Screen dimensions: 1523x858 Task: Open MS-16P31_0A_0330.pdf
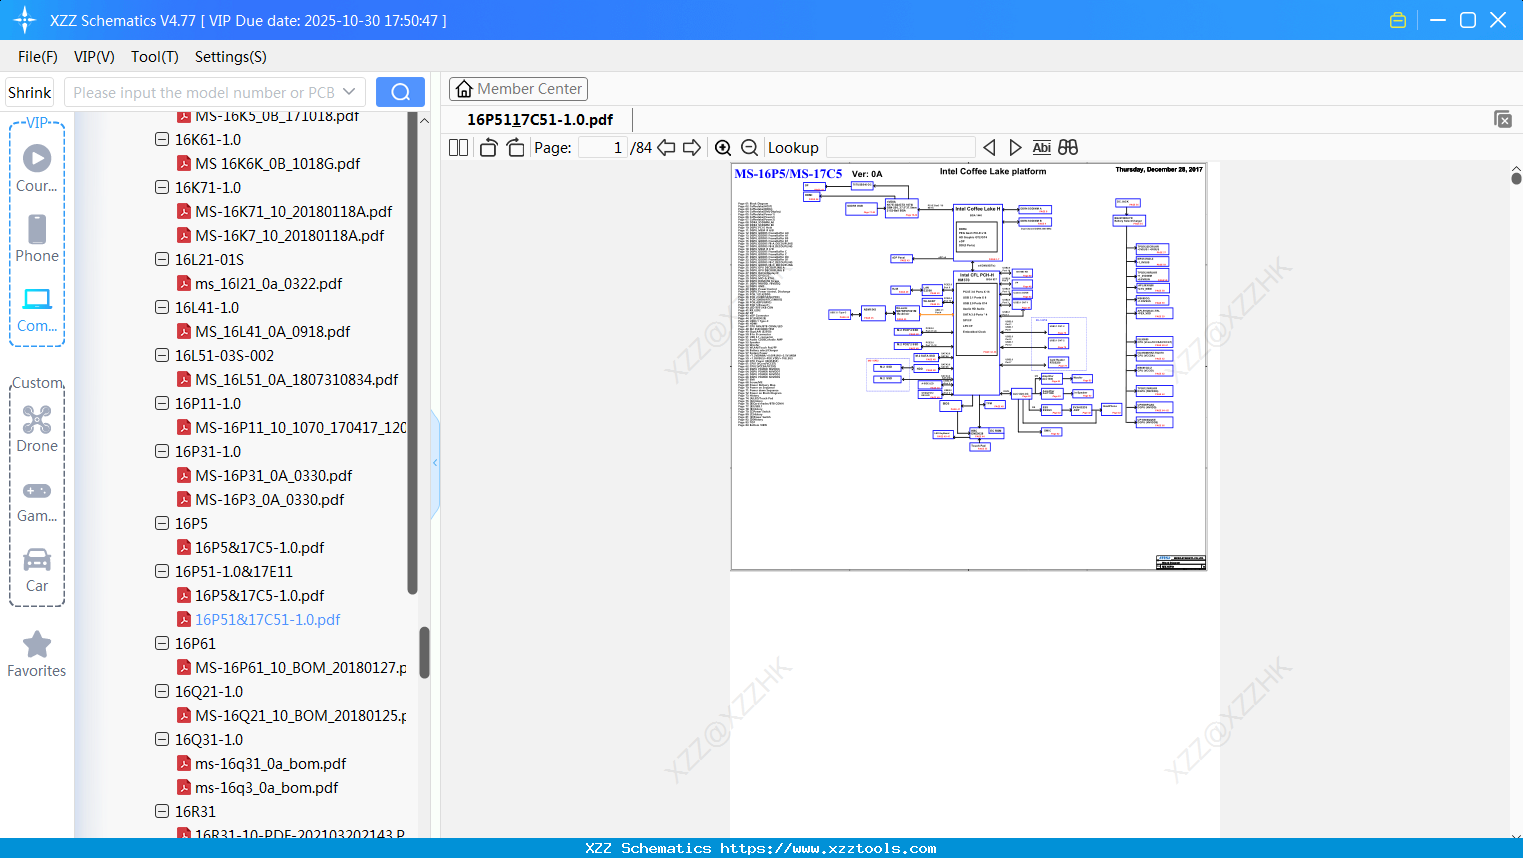[273, 475]
